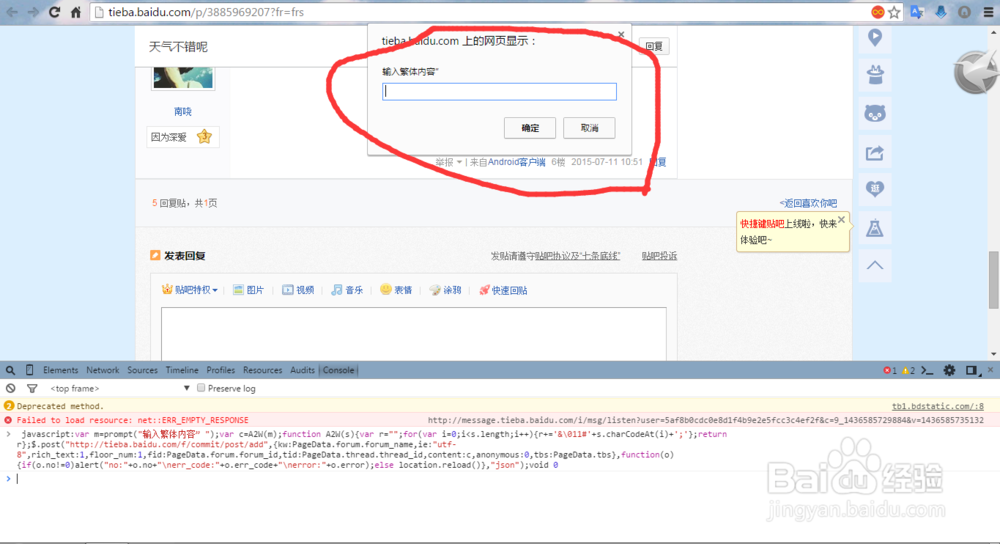Click the play-pin icon in right sidebar
1000x544 pixels.
pos(875,38)
